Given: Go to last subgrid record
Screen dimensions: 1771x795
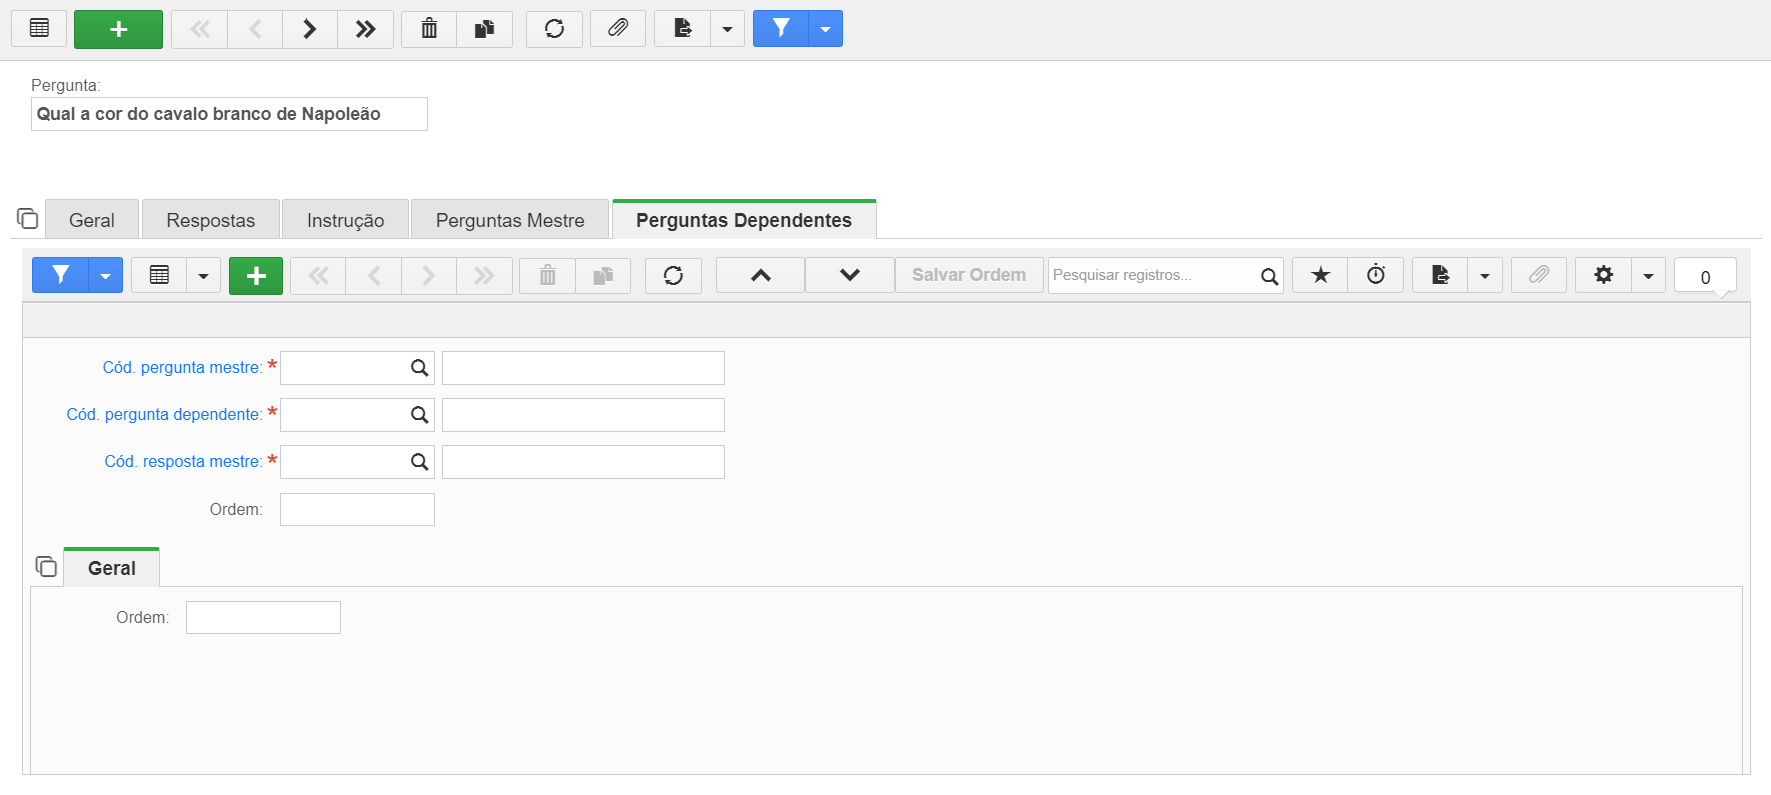Looking at the screenshot, I should 485,275.
